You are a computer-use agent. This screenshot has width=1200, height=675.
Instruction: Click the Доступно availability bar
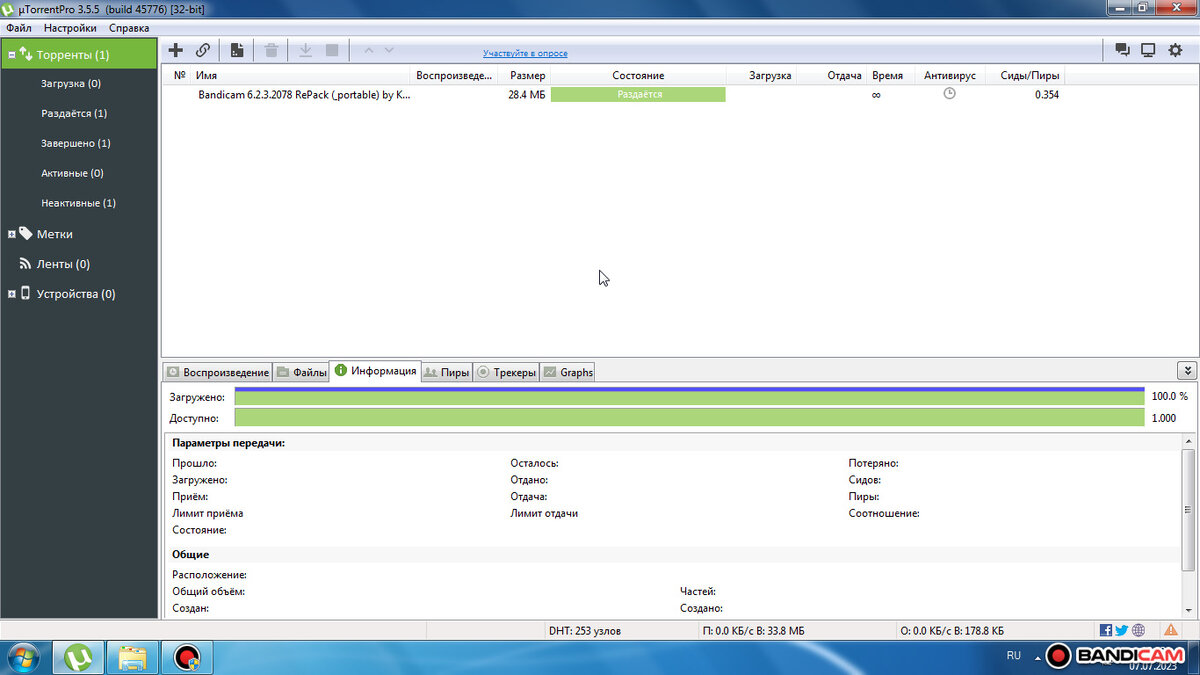coord(689,417)
